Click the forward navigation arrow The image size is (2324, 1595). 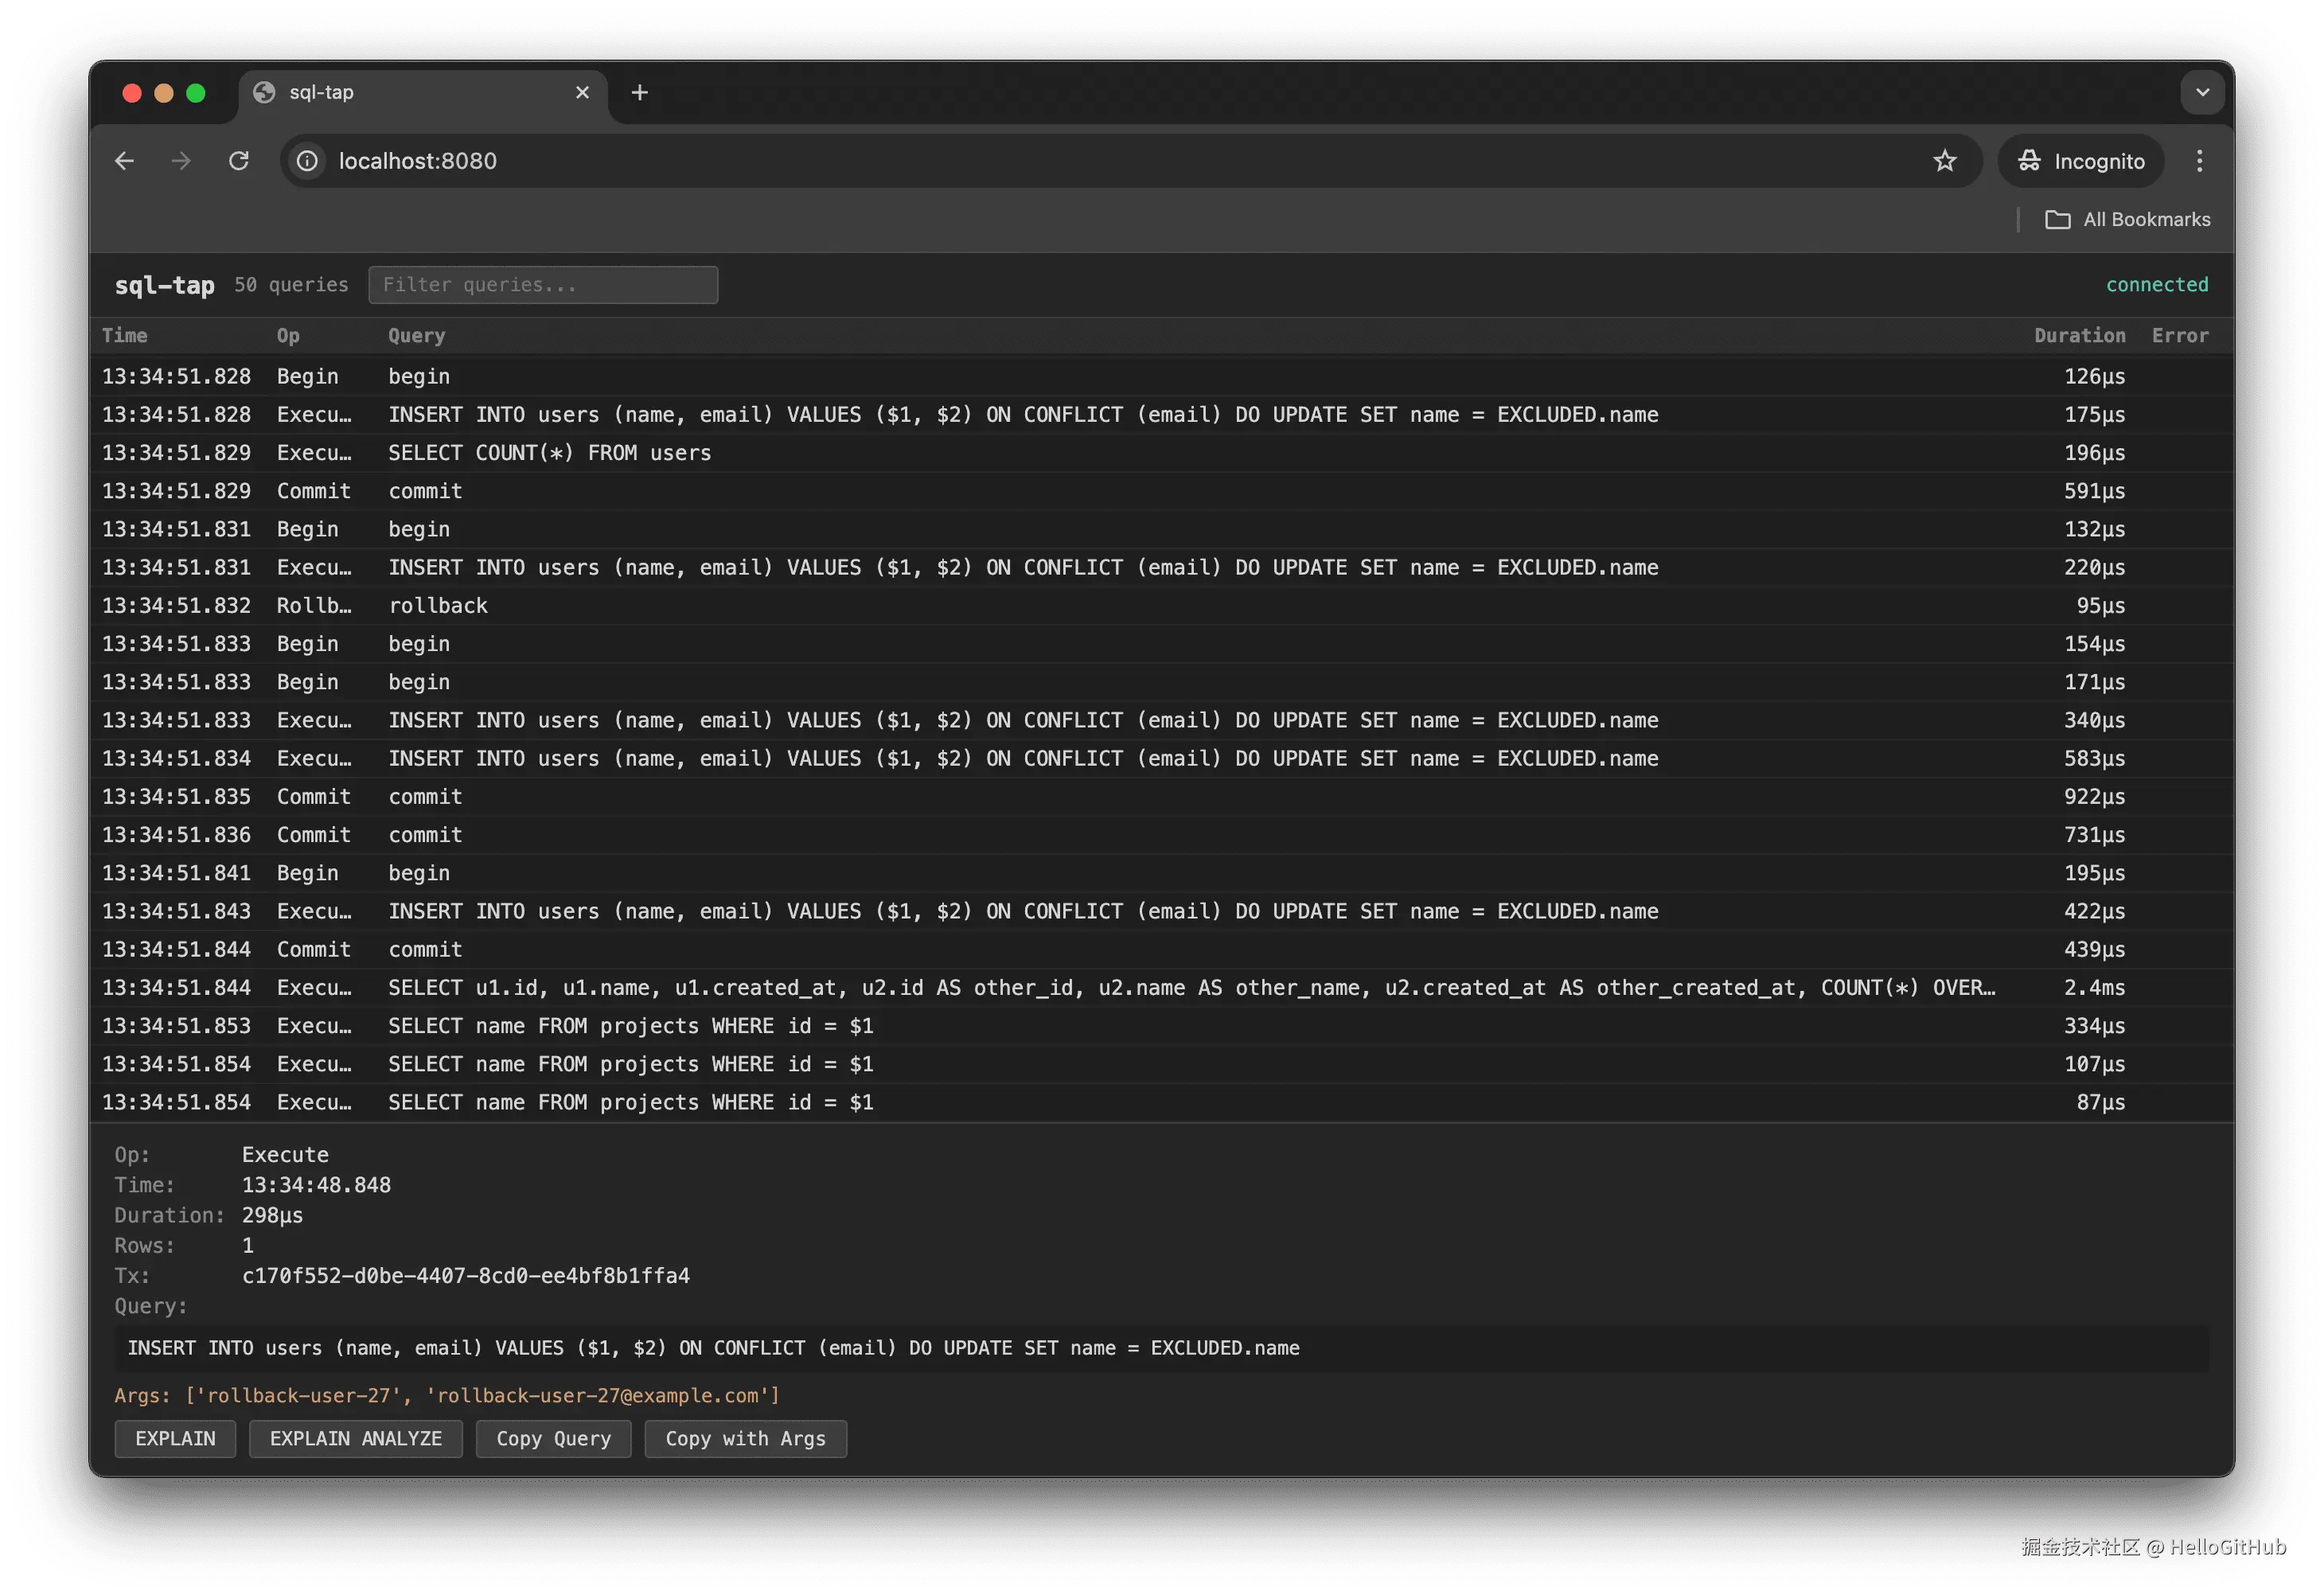(x=181, y=161)
